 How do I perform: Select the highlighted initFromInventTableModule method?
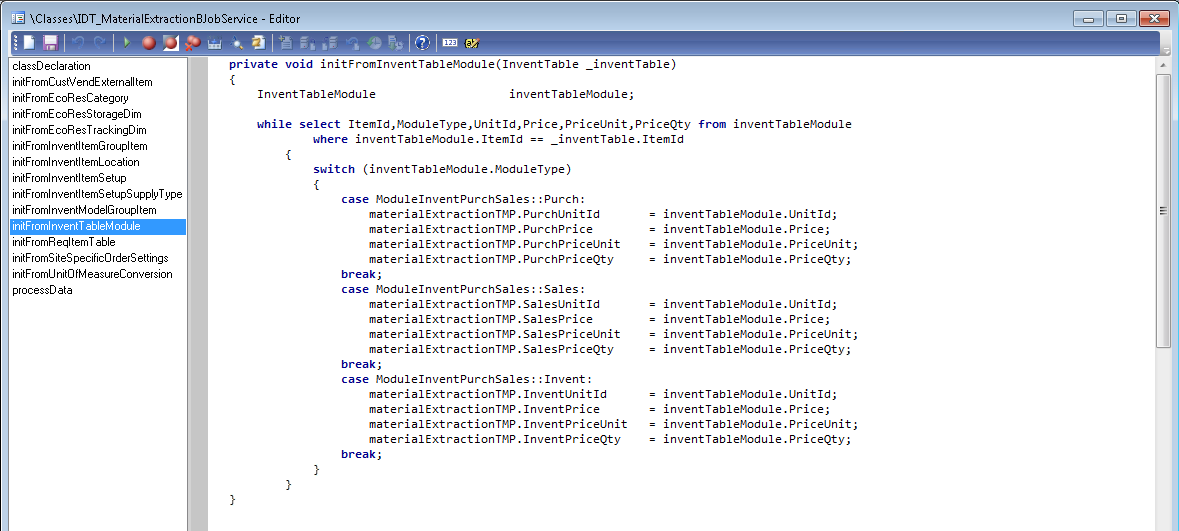pyautogui.click(x=98, y=226)
